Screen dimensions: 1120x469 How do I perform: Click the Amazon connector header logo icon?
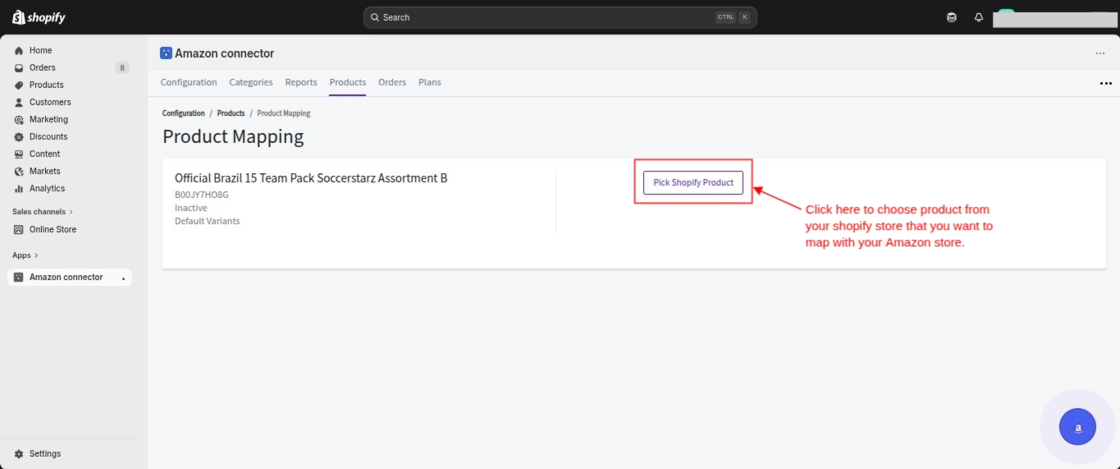coord(166,54)
